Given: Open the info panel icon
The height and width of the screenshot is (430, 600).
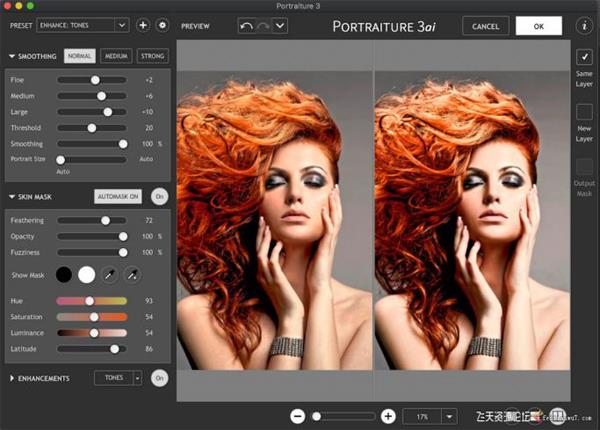Looking at the screenshot, I should (585, 25).
